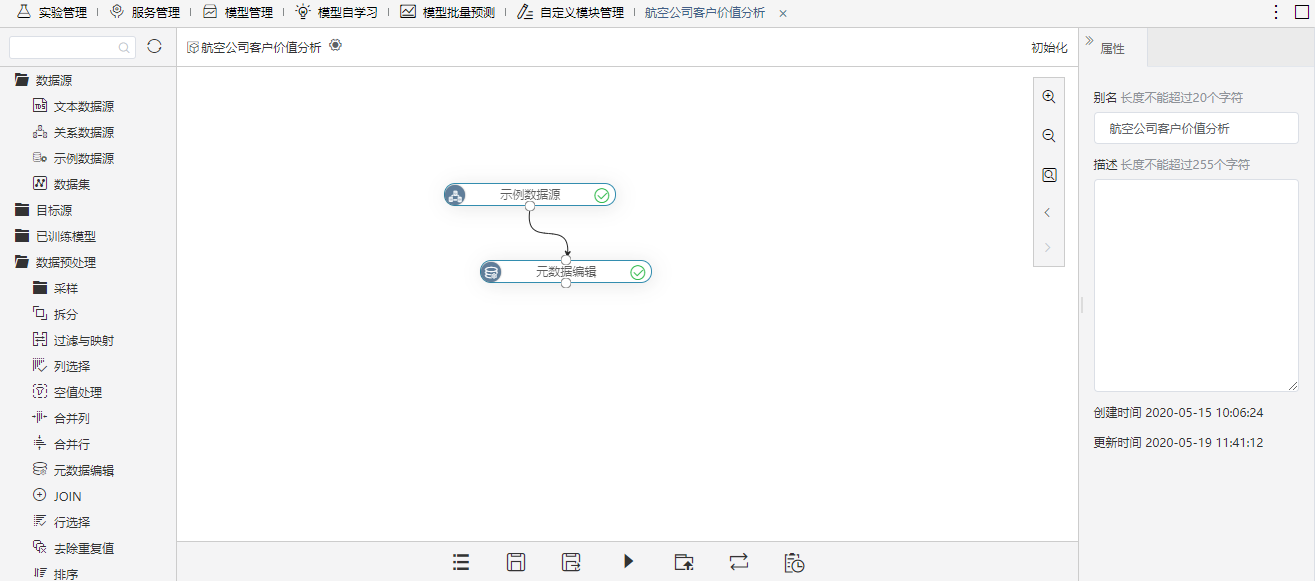The image size is (1315, 581).
Task: Switch to the 航空公司客户价值分析 tab
Action: pyautogui.click(x=705, y=13)
